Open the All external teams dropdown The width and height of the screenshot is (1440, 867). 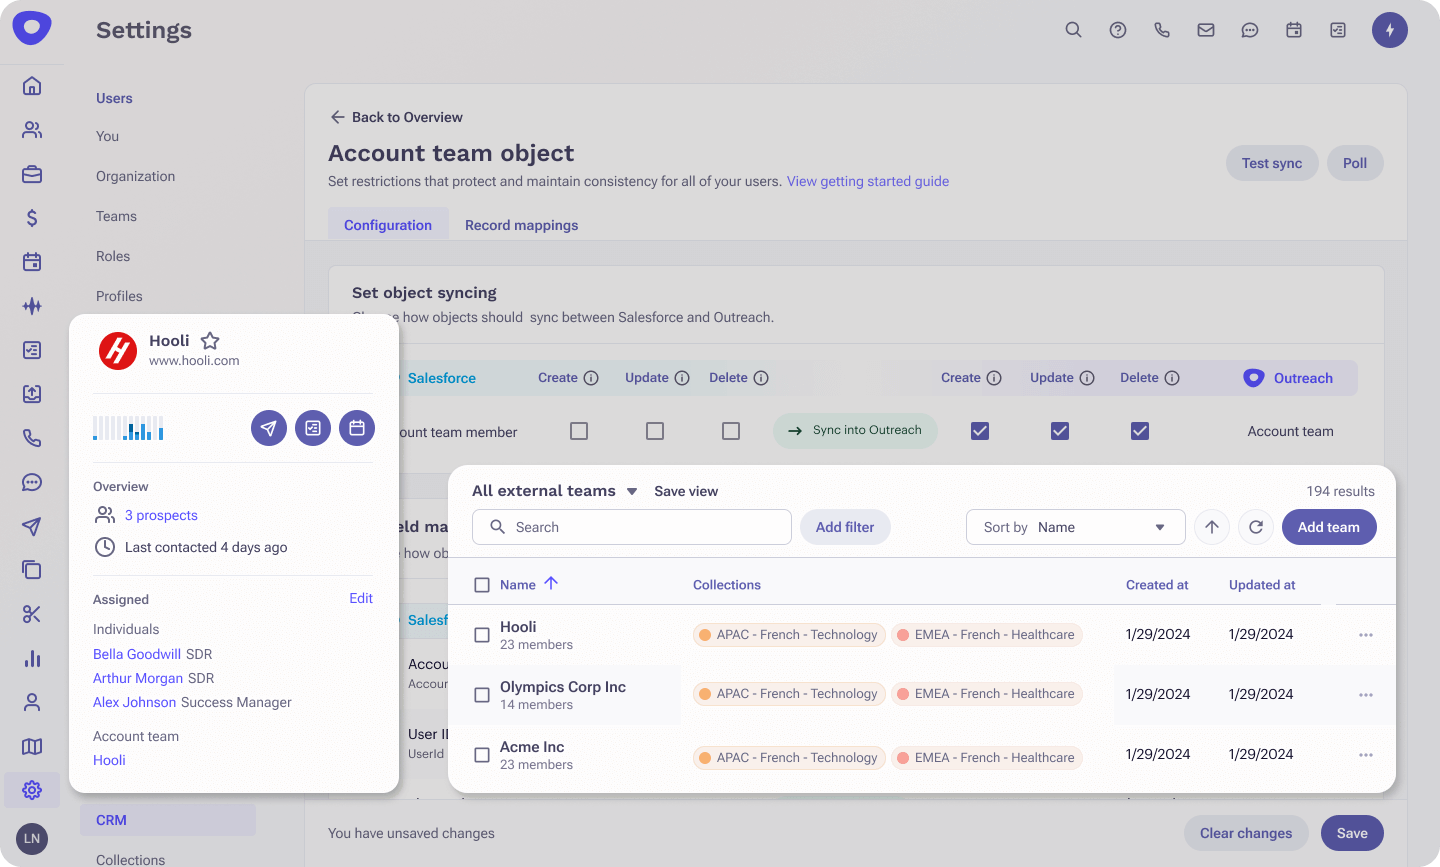[x=554, y=490]
